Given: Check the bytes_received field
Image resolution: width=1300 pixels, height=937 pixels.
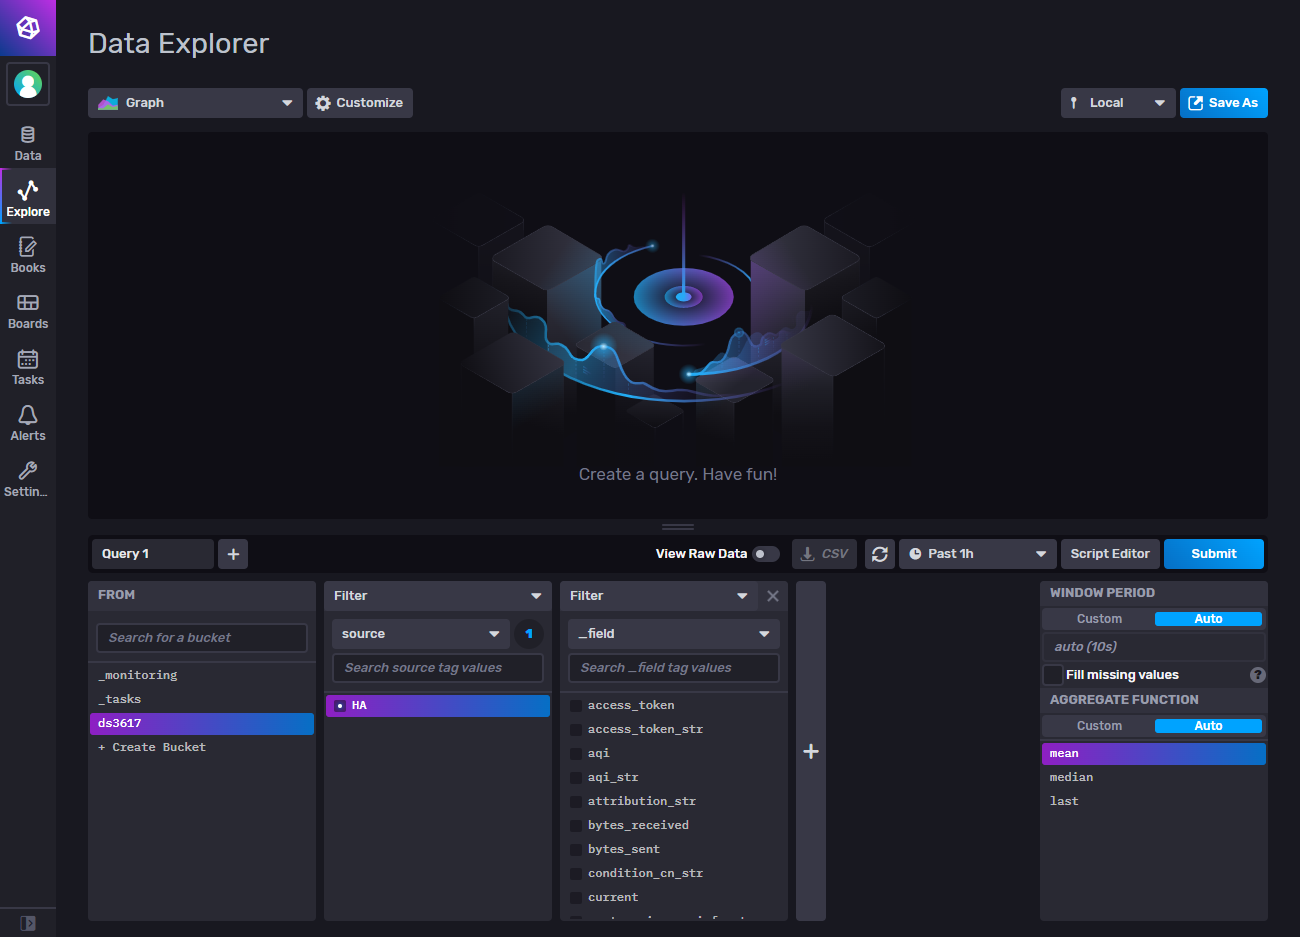Looking at the screenshot, I should pos(576,826).
